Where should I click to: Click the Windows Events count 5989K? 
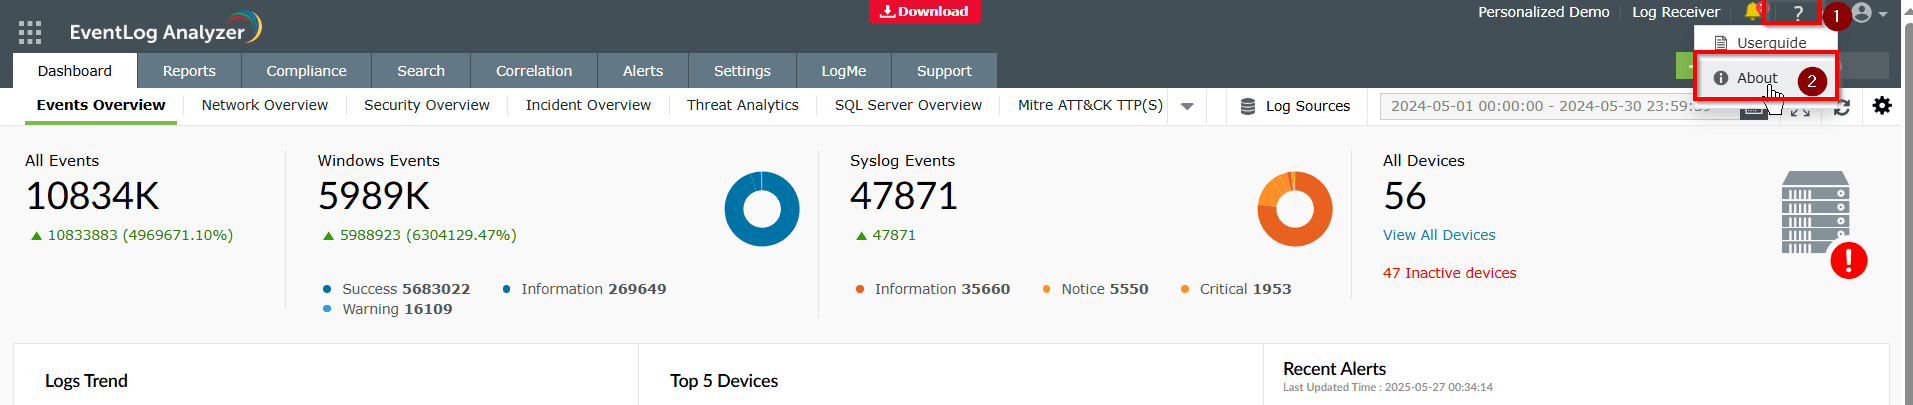click(374, 196)
